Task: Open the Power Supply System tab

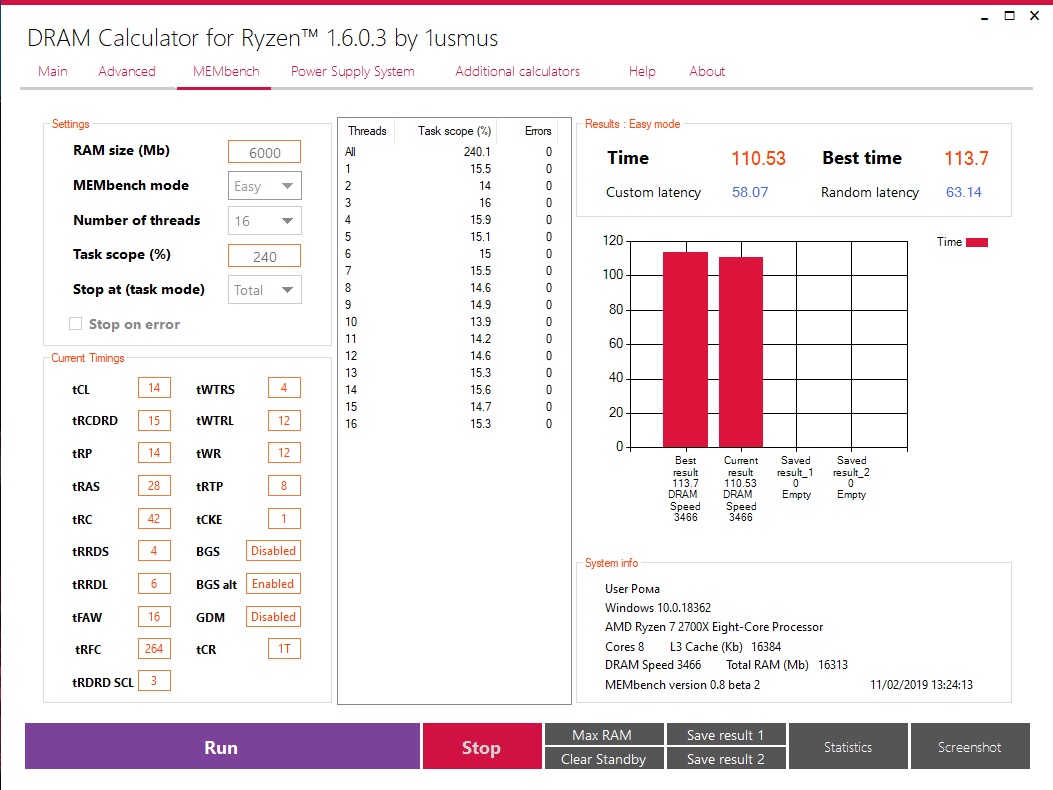Action: click(353, 71)
